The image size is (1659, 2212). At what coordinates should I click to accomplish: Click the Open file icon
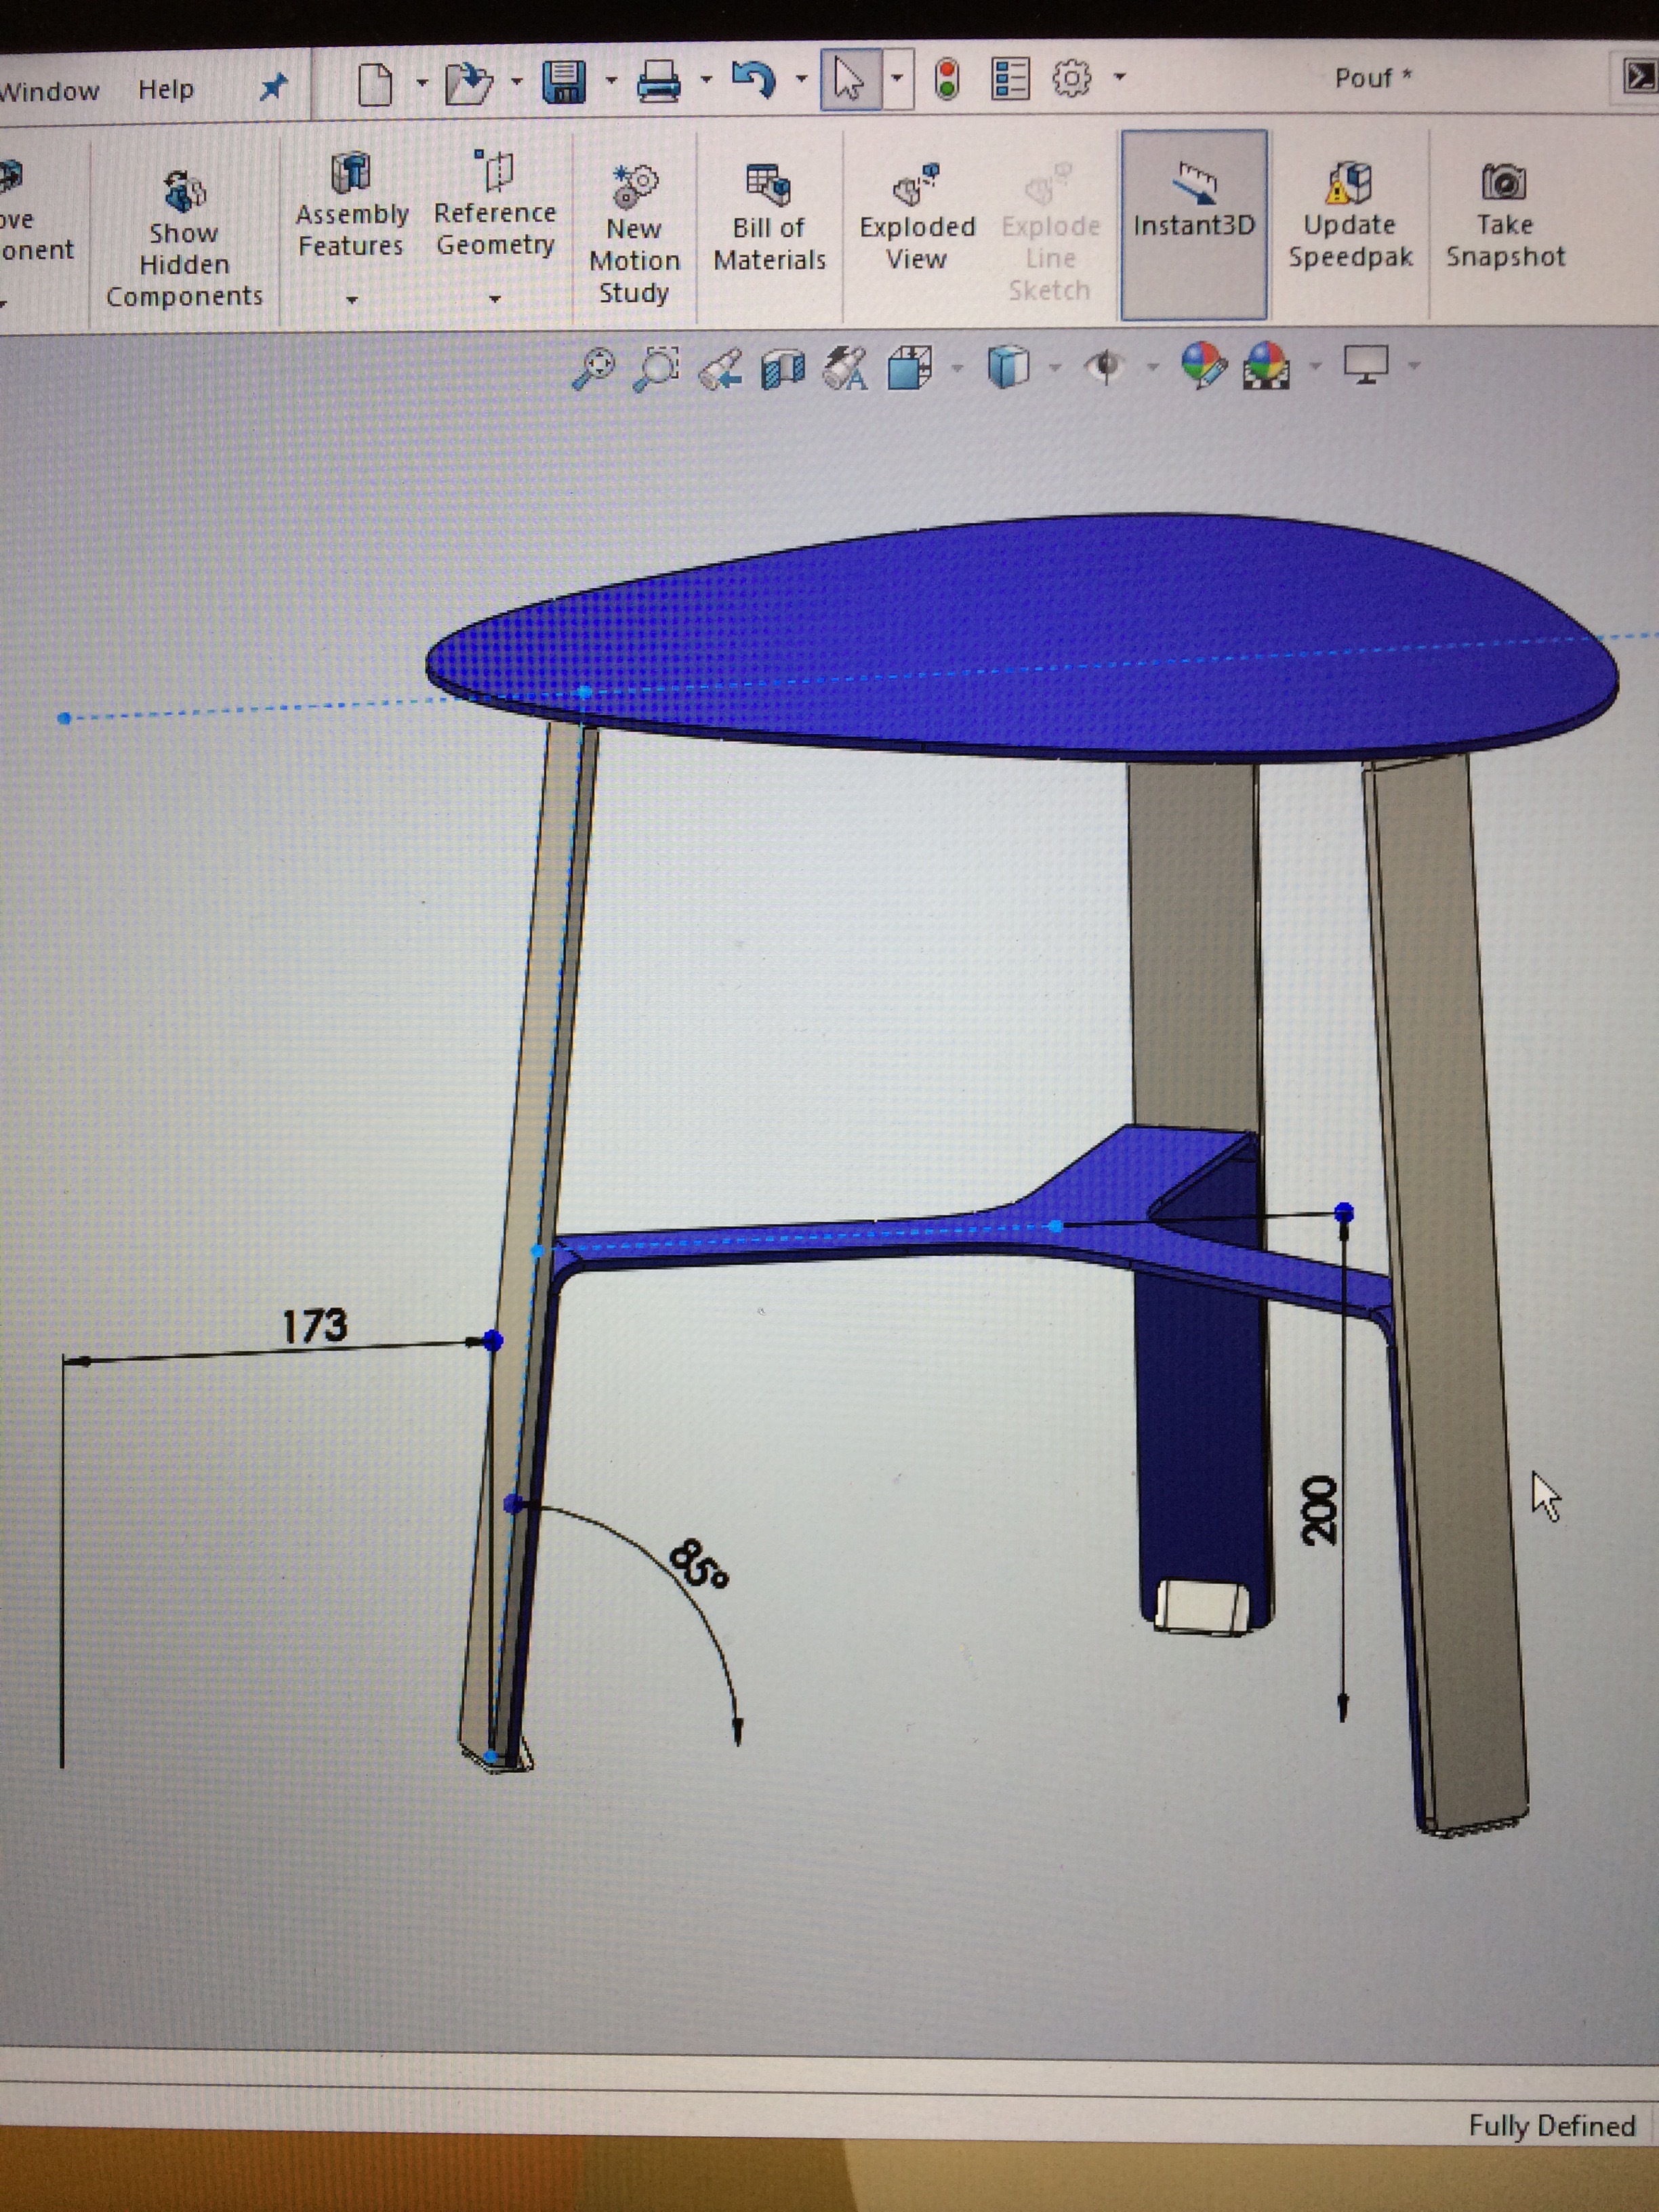(469, 83)
